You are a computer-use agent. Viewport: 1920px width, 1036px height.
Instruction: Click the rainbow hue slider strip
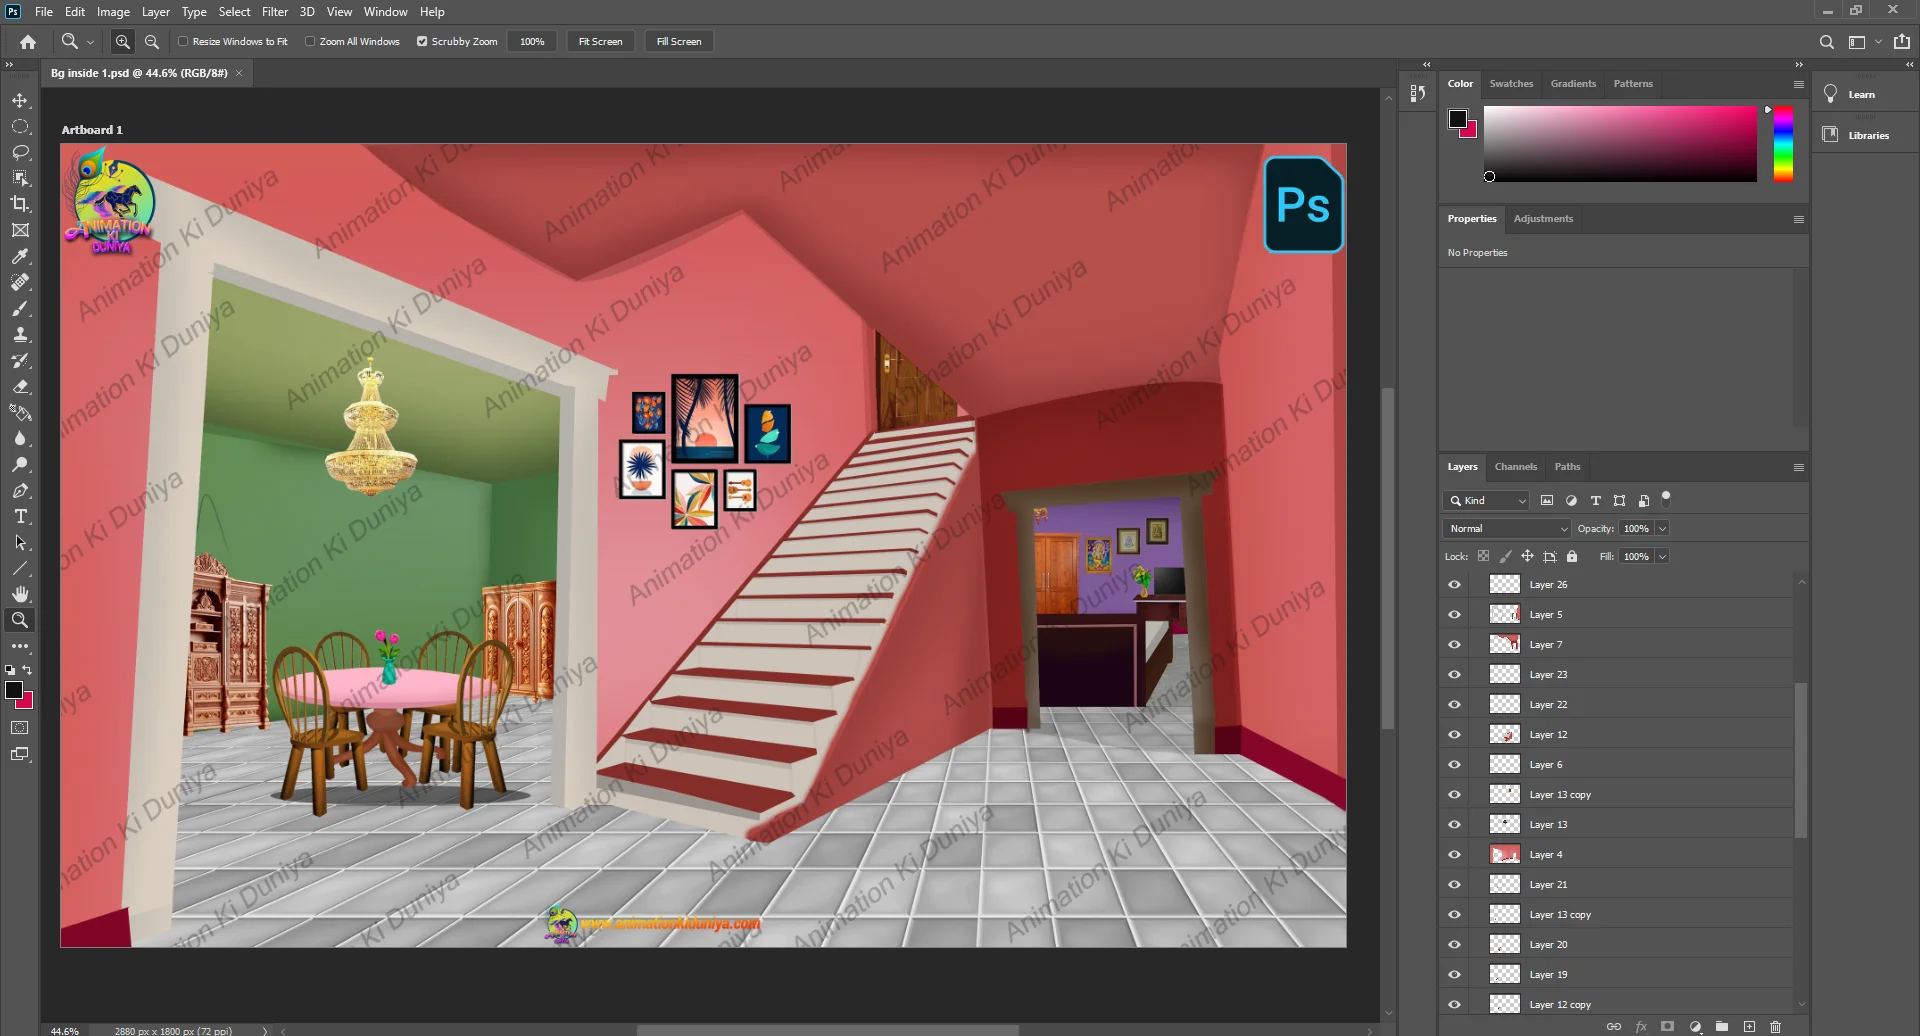click(x=1783, y=144)
